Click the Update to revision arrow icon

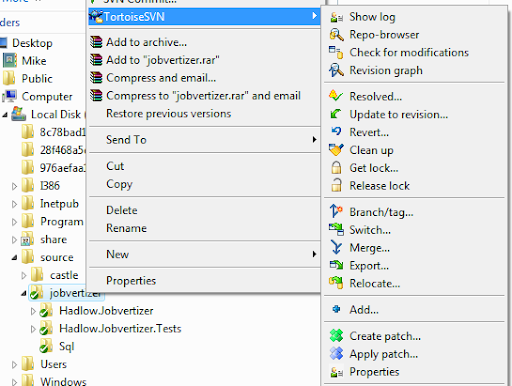(x=336, y=114)
